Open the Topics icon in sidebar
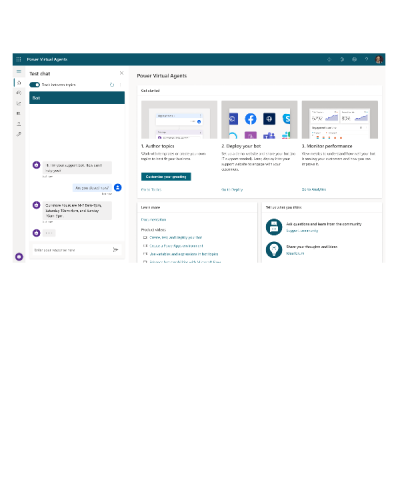Image resolution: width=400 pixels, height=500 pixels. click(19, 93)
